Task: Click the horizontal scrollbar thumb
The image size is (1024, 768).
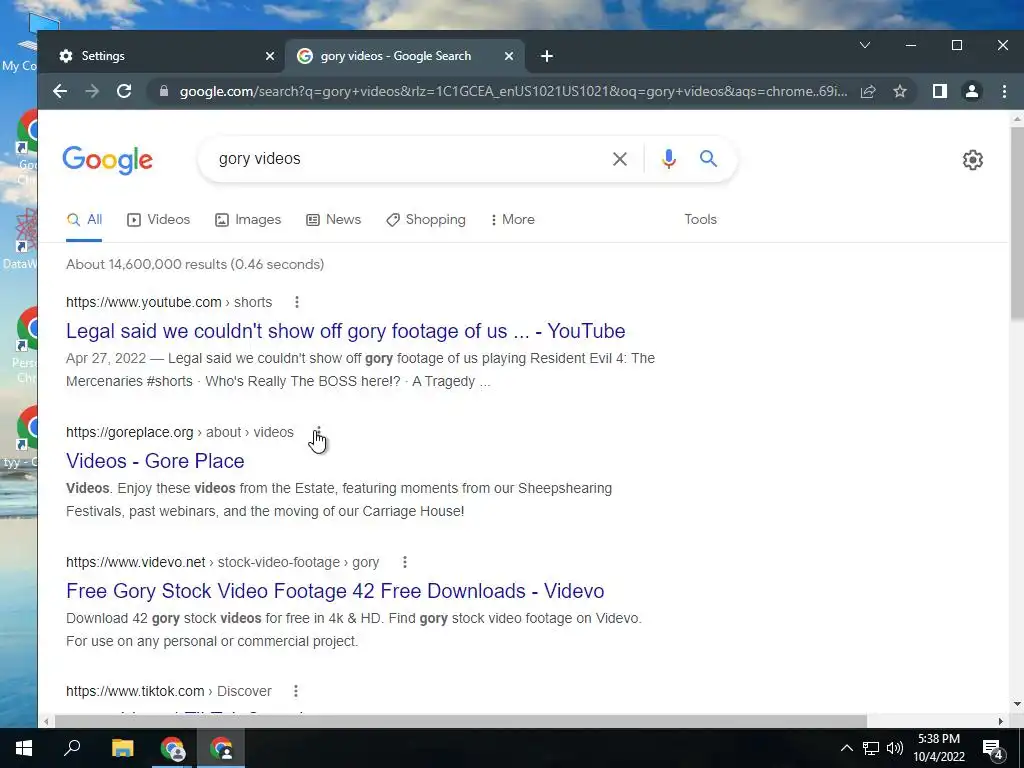Action: click(x=460, y=721)
